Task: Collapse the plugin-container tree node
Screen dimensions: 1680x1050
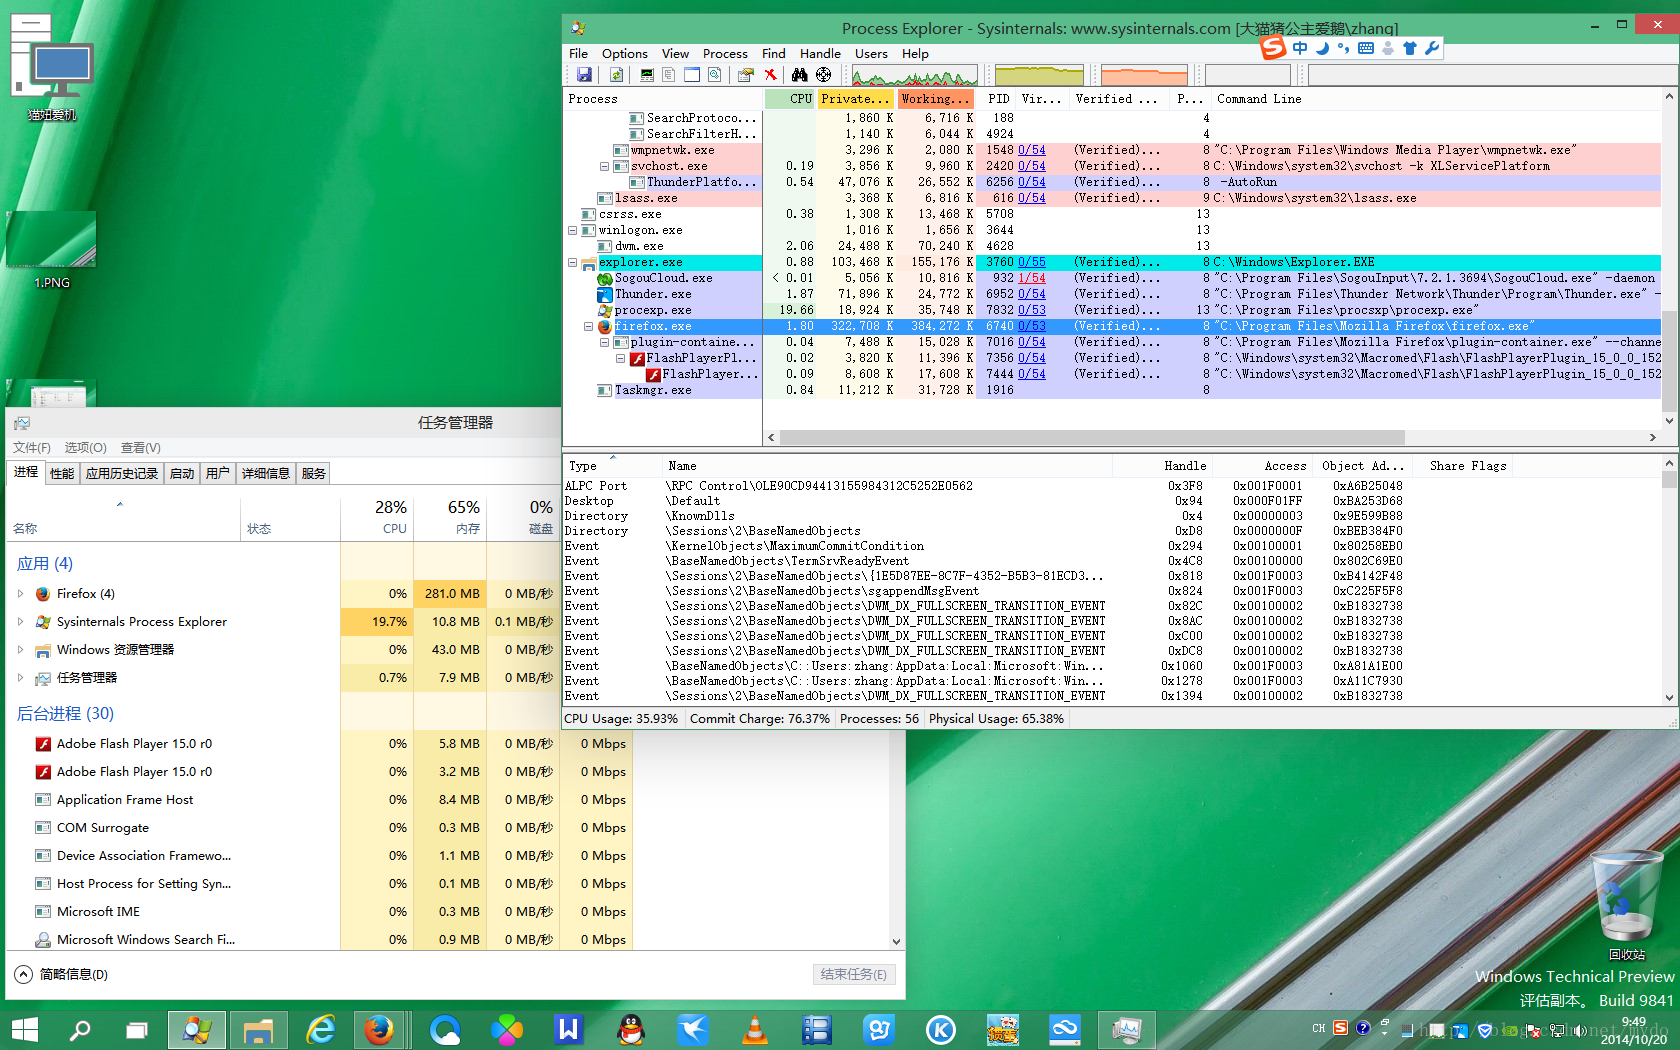Action: click(604, 343)
